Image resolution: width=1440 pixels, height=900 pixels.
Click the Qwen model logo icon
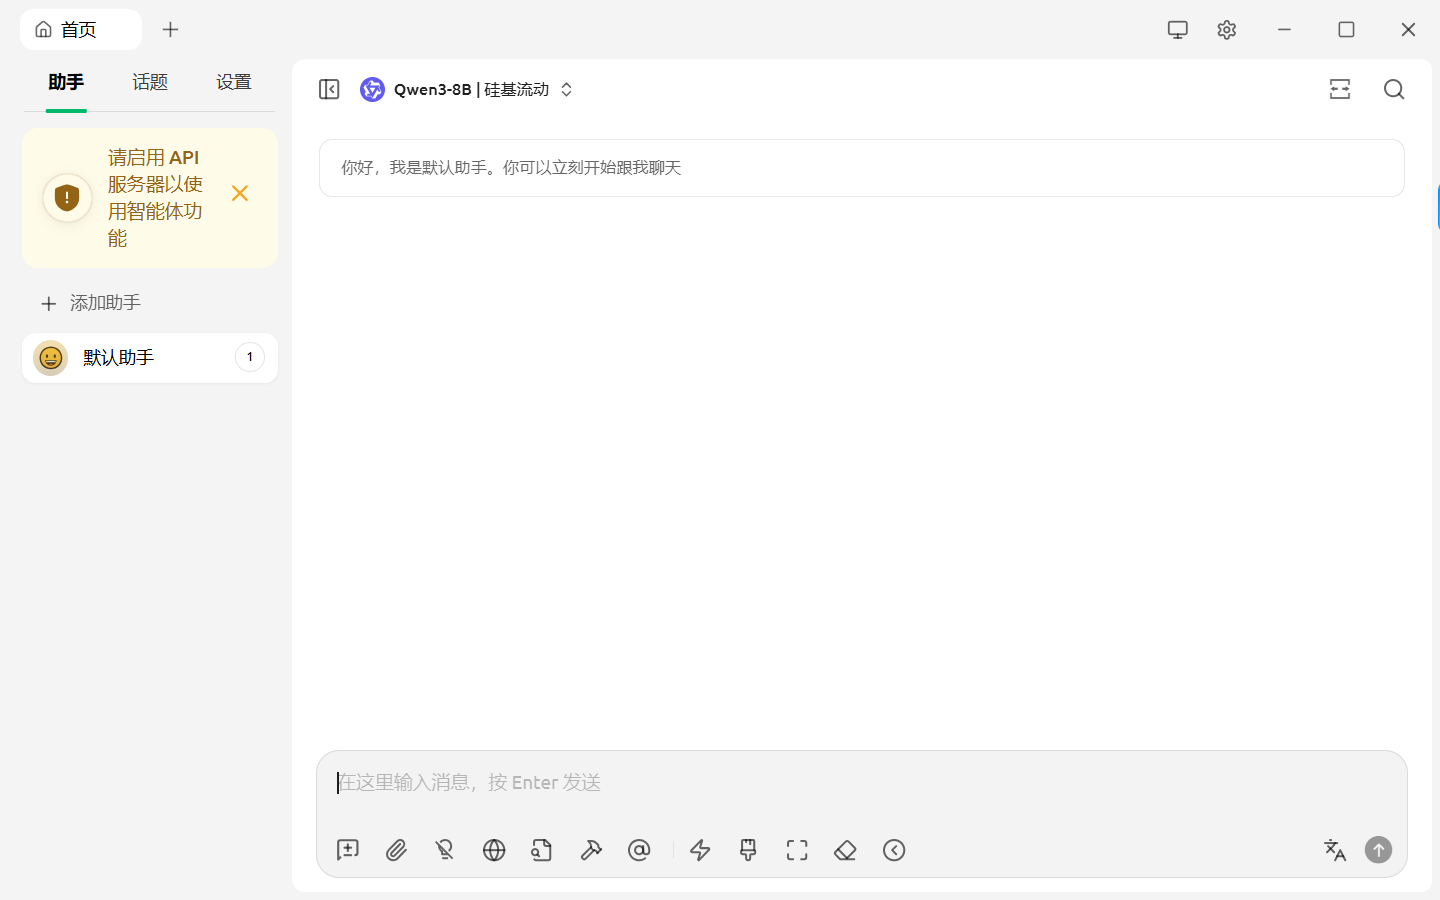[x=372, y=89]
